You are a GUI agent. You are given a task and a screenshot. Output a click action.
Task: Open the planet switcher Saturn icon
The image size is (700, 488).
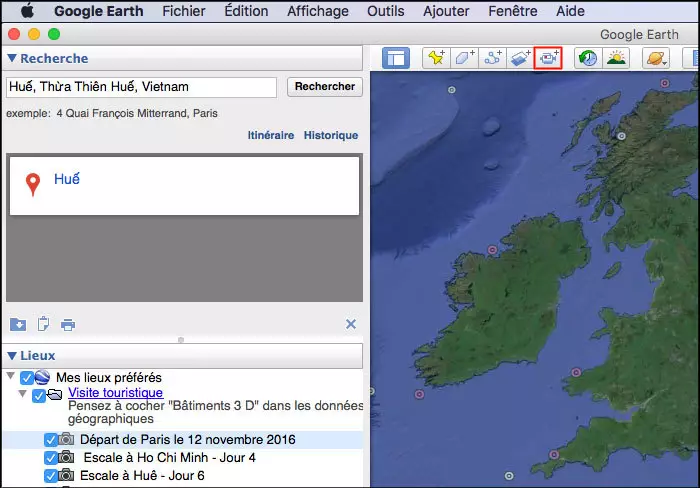(656, 58)
